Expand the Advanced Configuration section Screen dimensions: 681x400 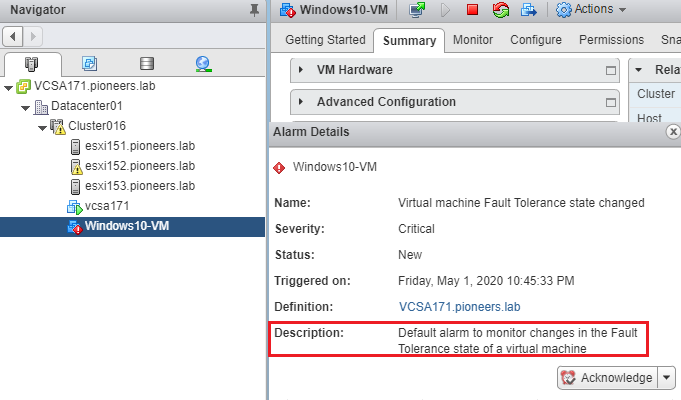(x=301, y=102)
